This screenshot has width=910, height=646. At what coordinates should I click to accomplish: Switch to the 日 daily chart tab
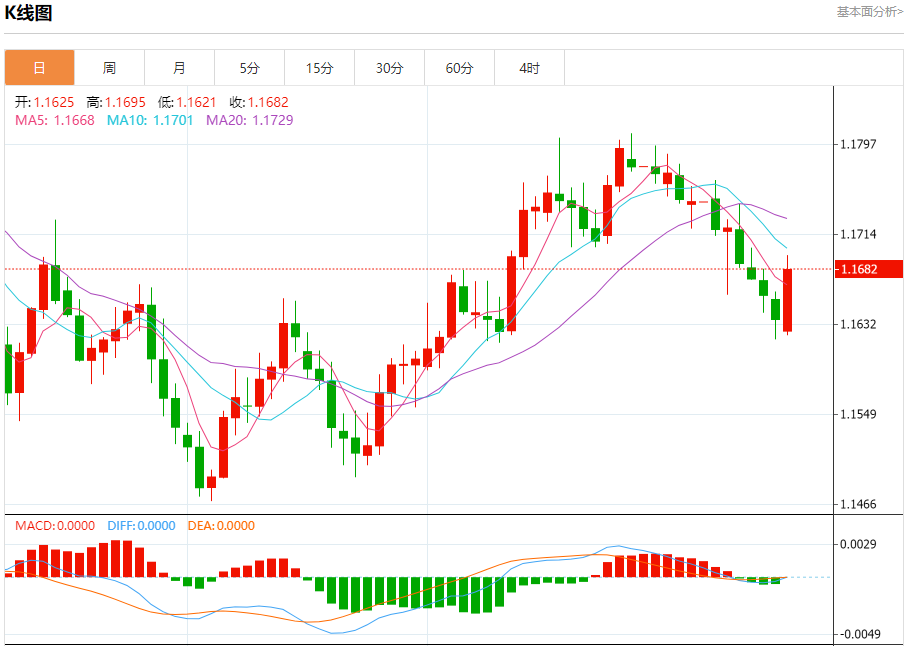(39, 68)
